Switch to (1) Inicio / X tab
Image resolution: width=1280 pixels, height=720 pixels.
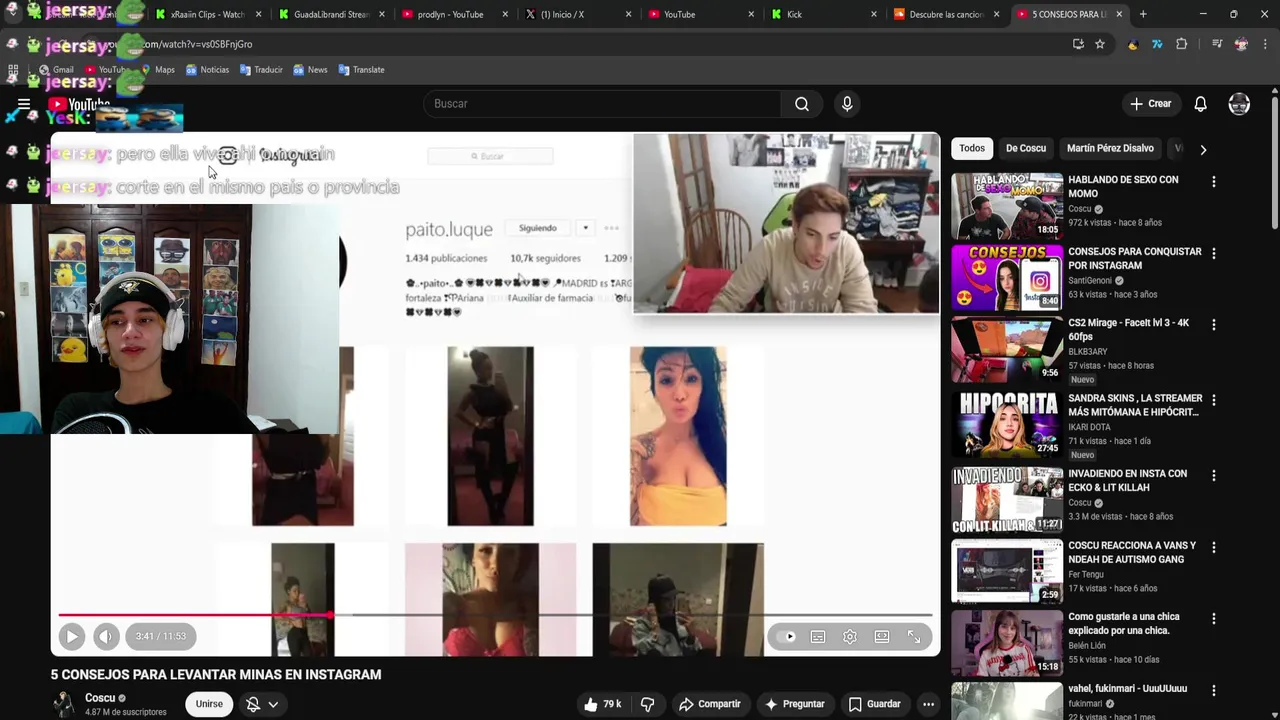[x=576, y=14]
